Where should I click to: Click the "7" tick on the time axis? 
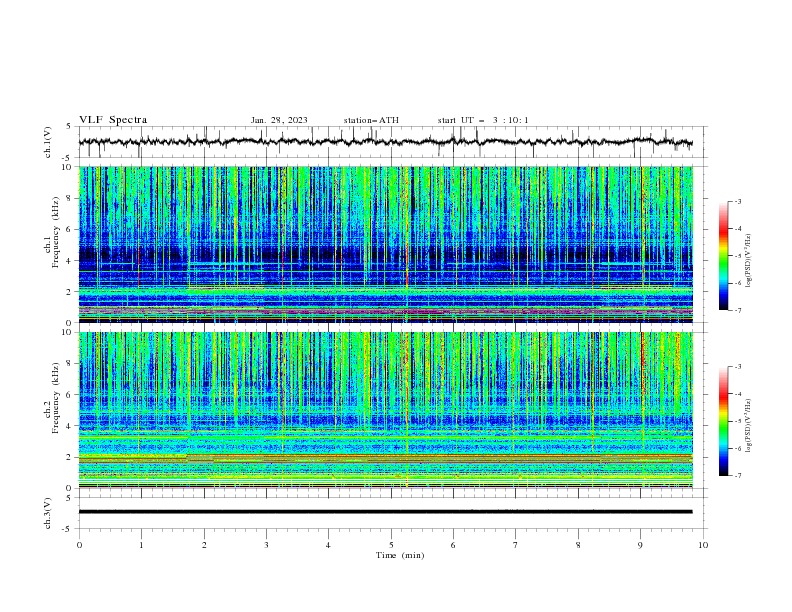point(515,545)
